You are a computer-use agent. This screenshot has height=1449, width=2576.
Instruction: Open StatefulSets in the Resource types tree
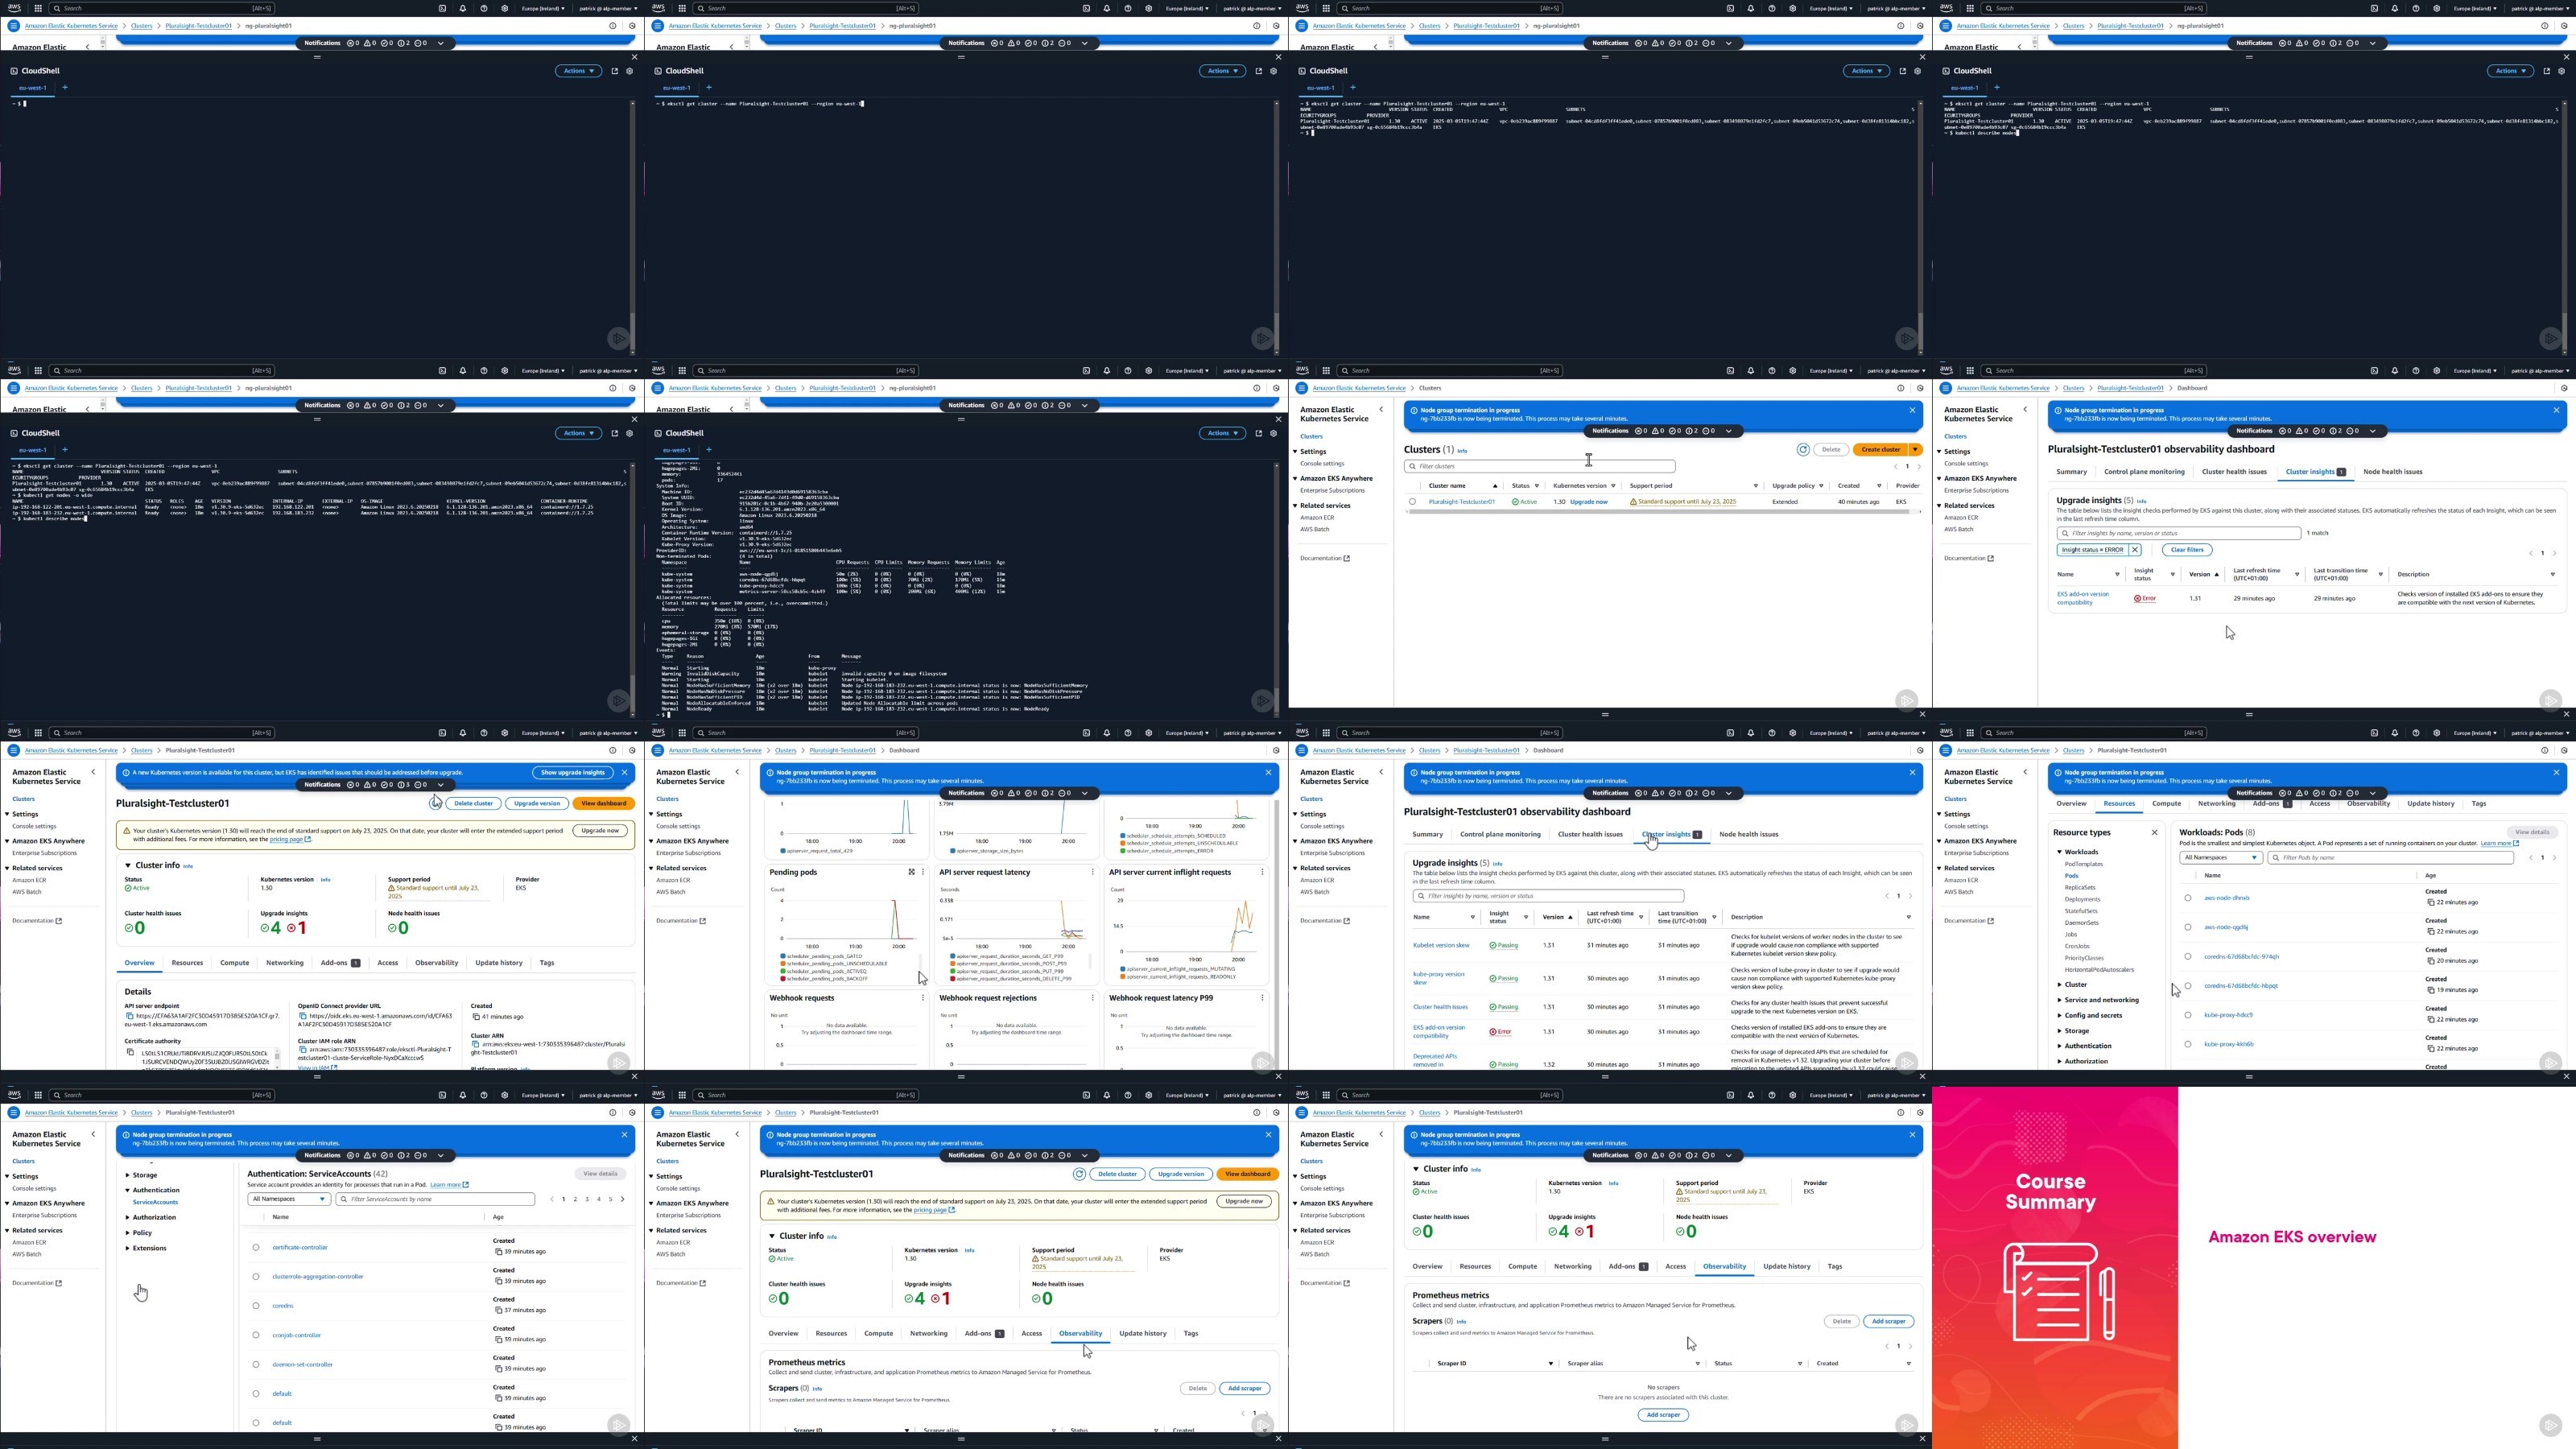tap(2081, 911)
